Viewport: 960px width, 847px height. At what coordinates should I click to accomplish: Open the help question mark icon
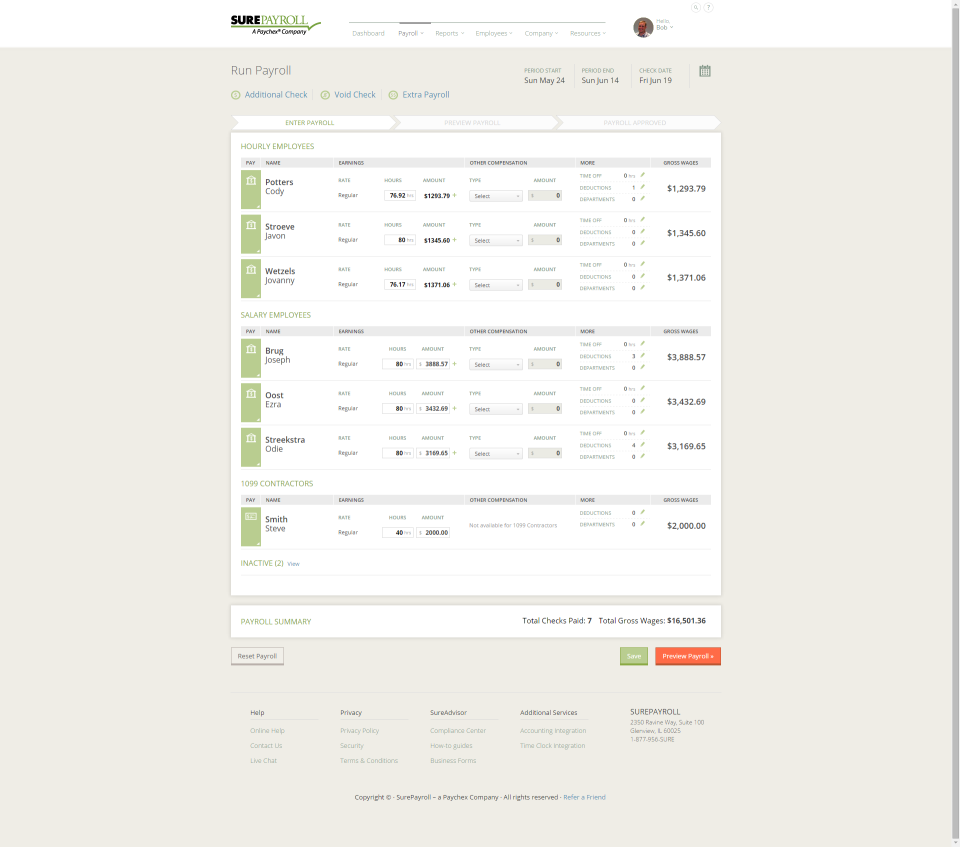[x=708, y=7]
